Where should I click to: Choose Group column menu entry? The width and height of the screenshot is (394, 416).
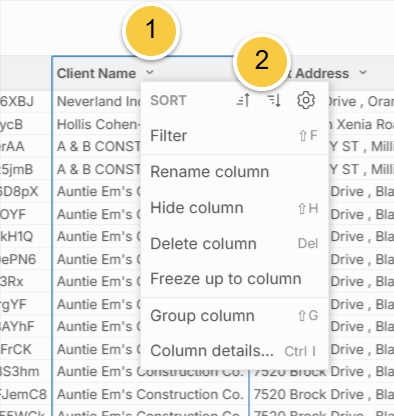coord(235,315)
